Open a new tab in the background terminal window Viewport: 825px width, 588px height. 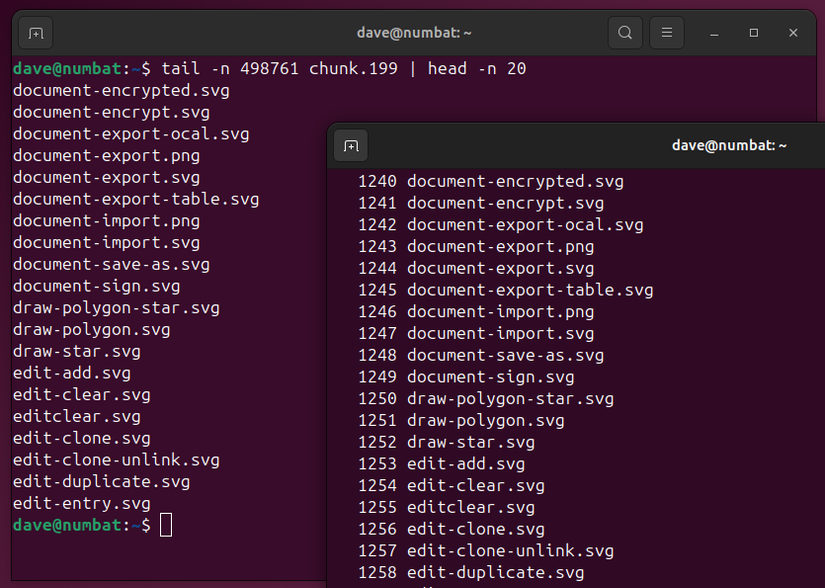[35, 33]
